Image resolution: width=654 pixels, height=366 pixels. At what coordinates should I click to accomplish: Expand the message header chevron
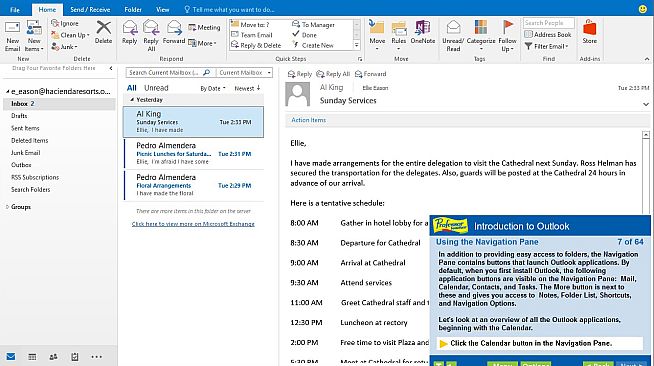tap(646, 104)
